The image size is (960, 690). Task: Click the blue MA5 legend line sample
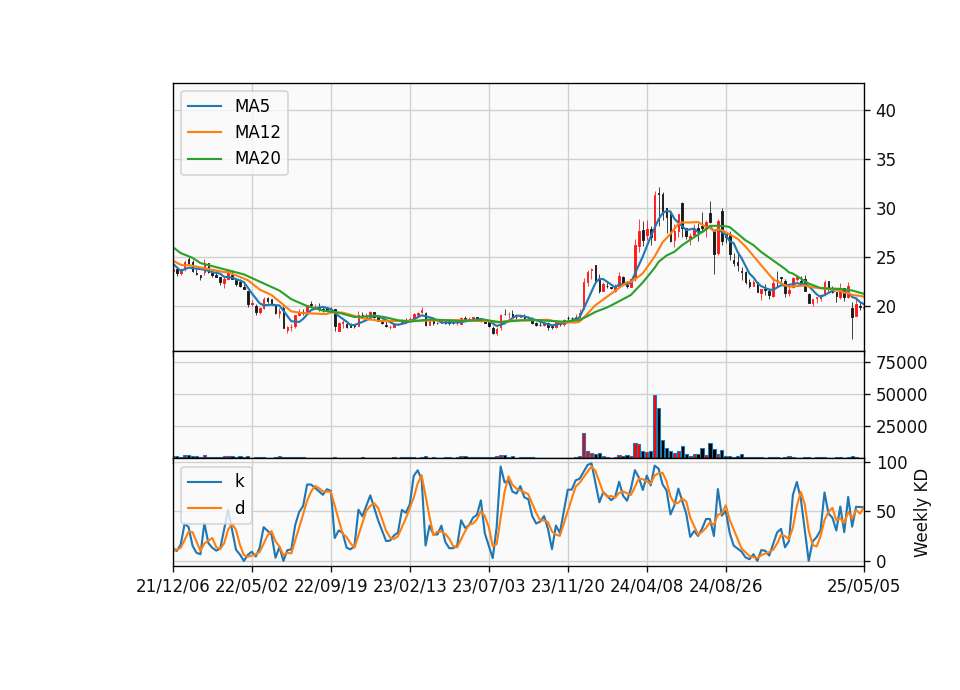tap(204, 106)
